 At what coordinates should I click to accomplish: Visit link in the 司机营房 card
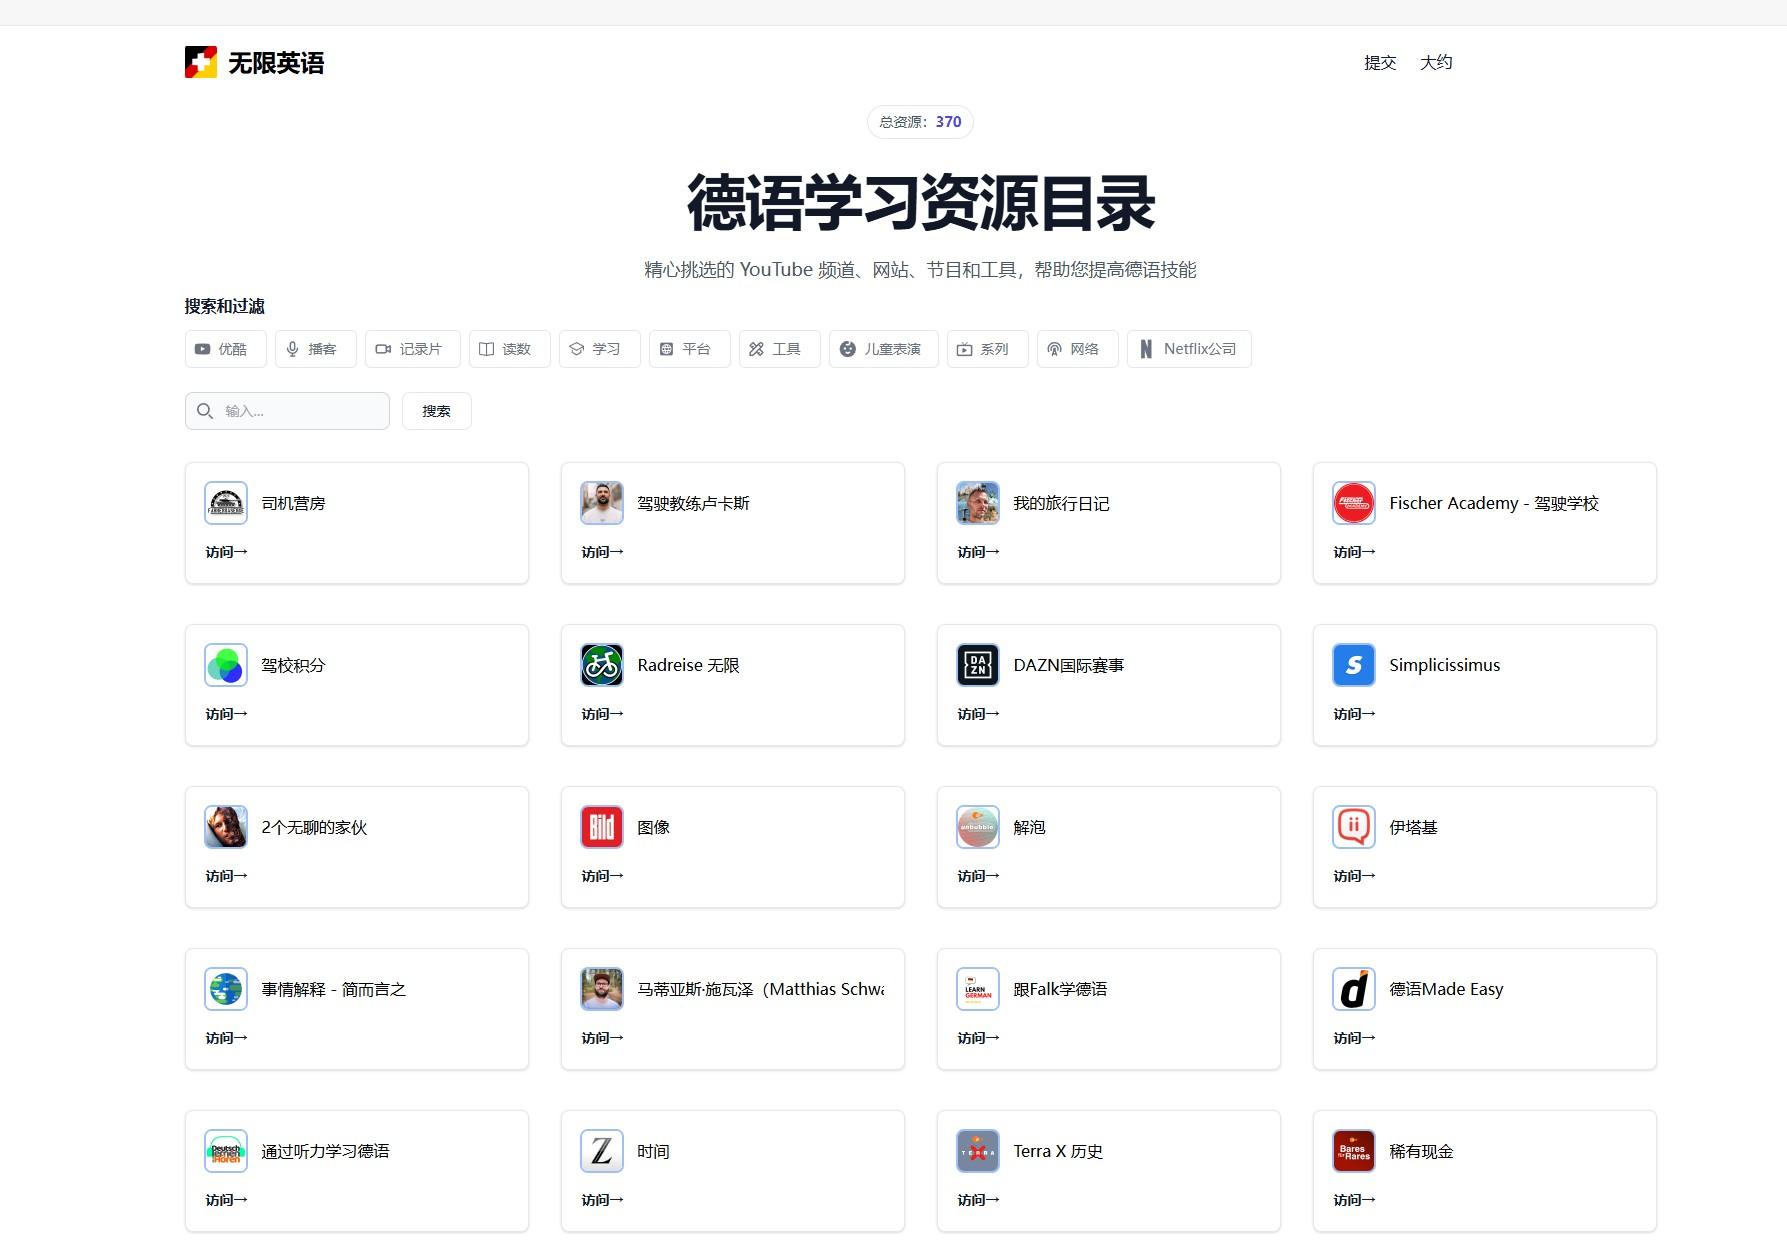[x=226, y=552]
